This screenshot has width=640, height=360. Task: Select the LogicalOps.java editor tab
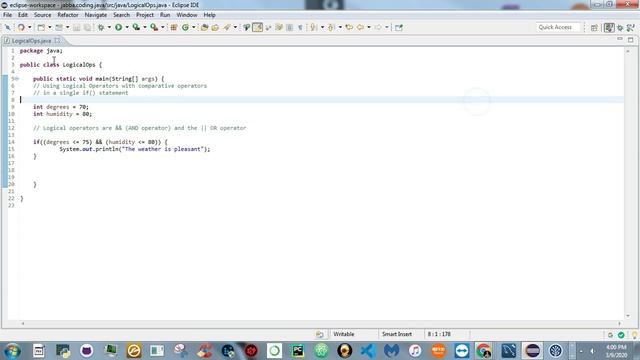point(31,41)
